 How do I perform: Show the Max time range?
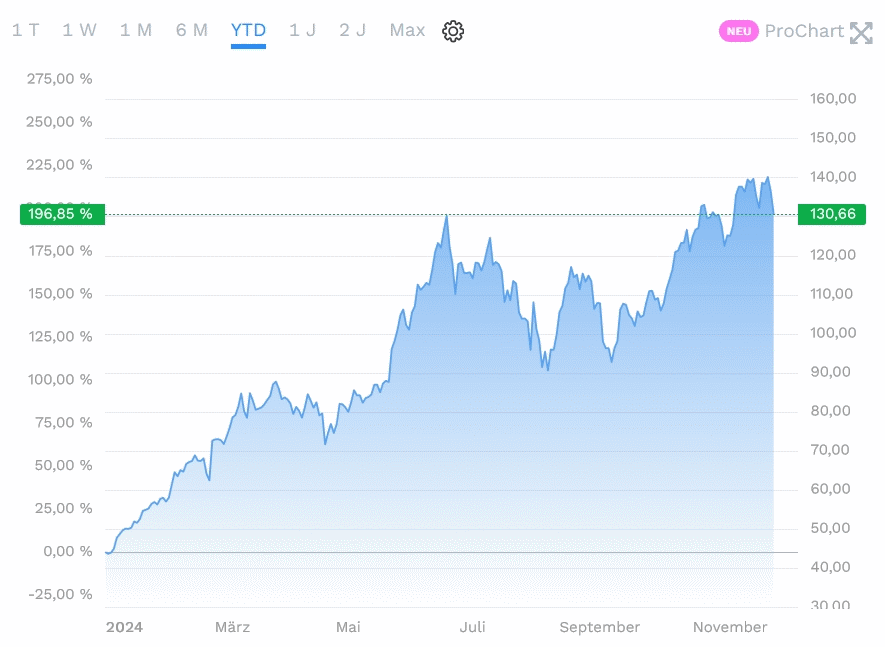407,30
